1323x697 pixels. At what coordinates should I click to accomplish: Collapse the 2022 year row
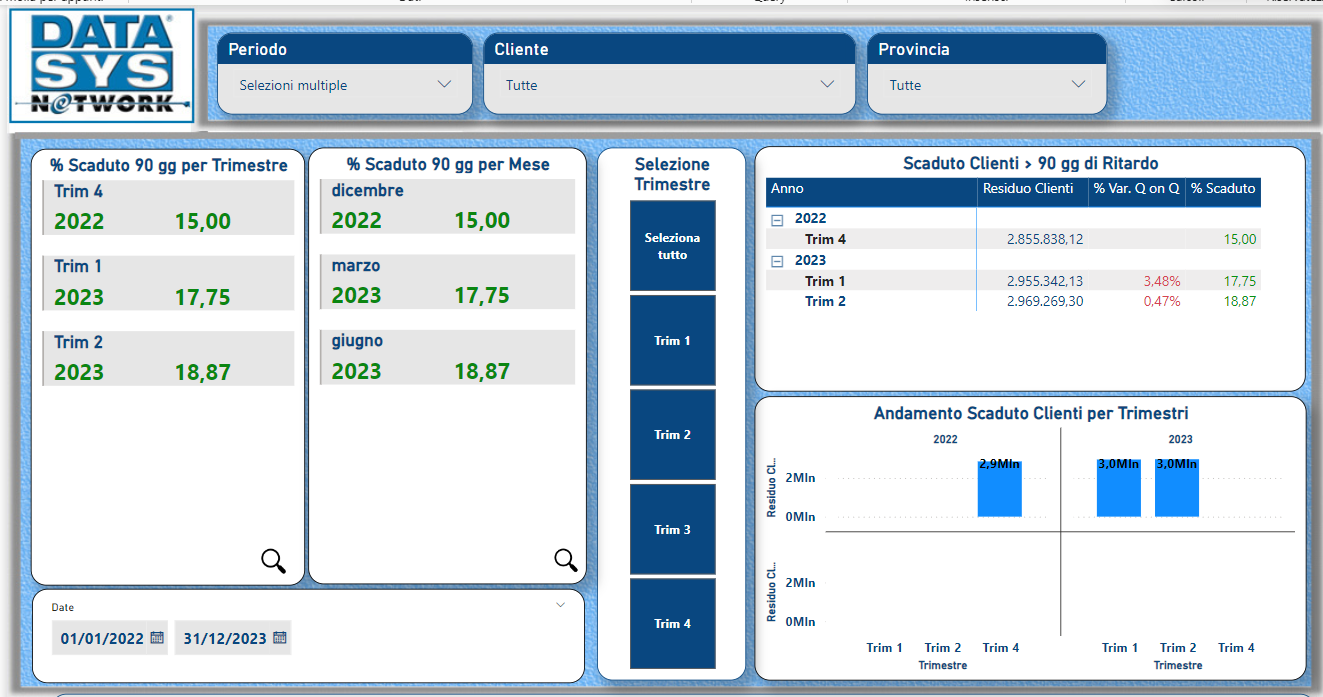coord(777,219)
